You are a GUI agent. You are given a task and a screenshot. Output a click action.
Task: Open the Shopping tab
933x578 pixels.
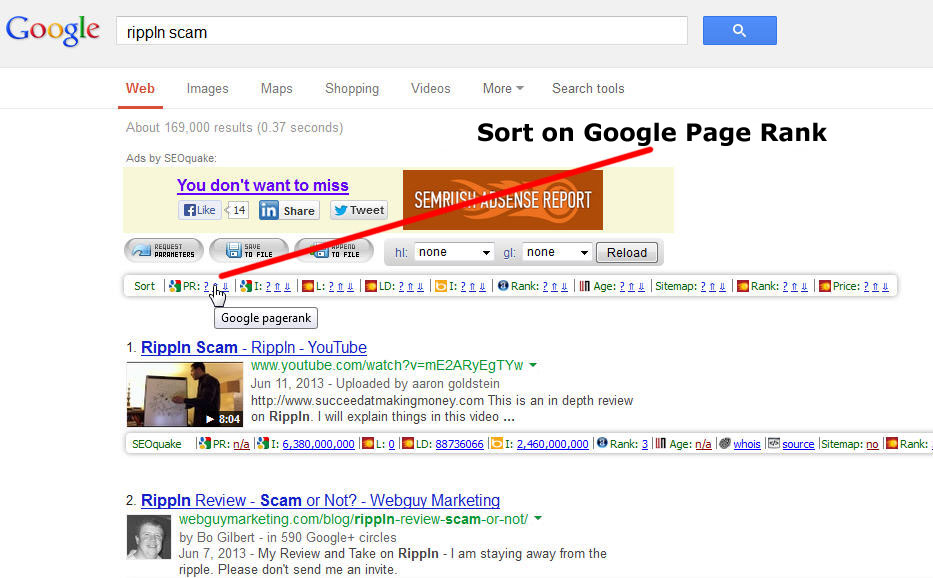tap(352, 89)
